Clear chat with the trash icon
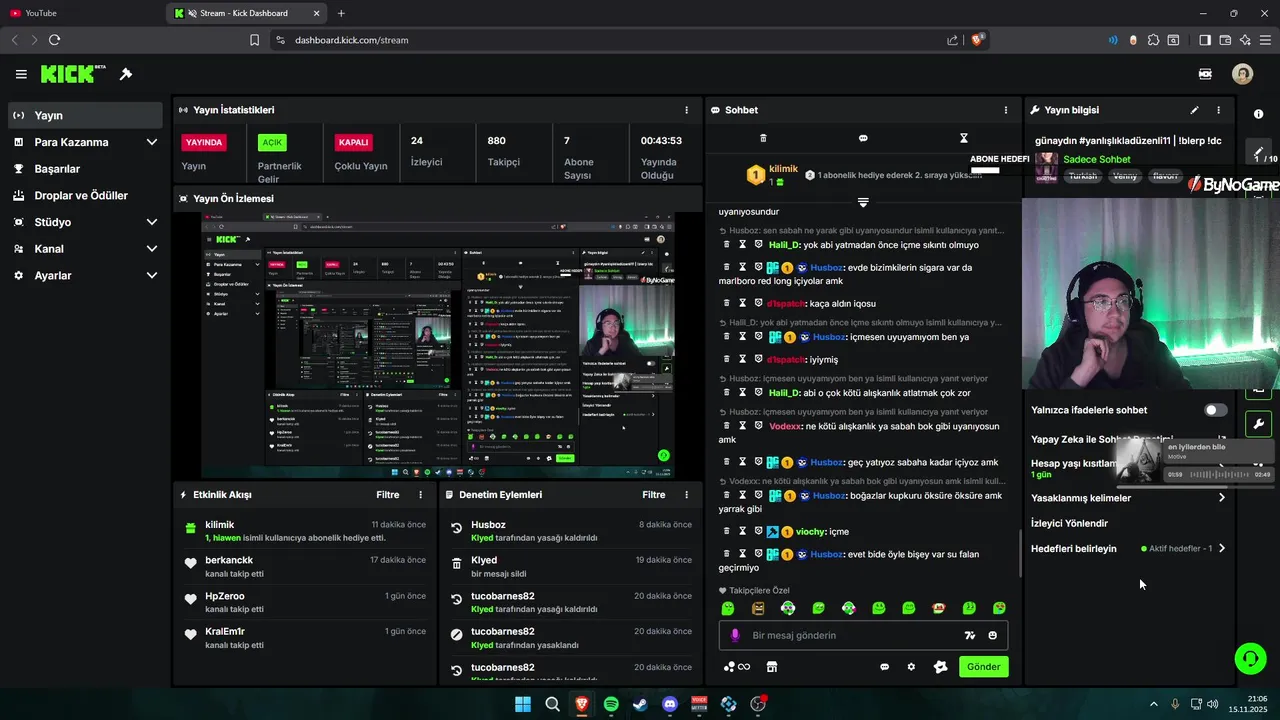The image size is (1280, 720). (763, 138)
